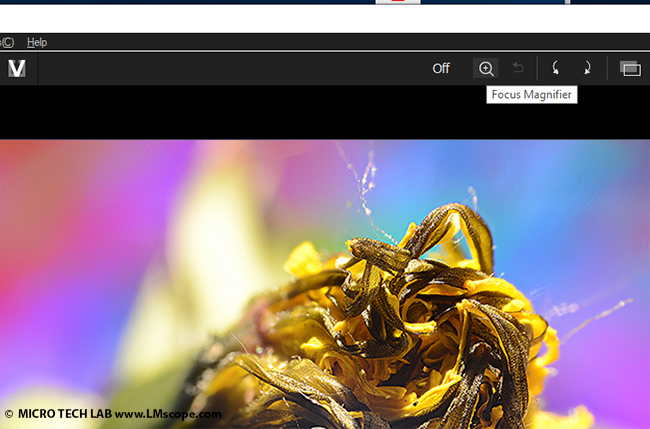The width and height of the screenshot is (650, 429).
Task: Rotate the image clockwise
Action: click(x=587, y=68)
